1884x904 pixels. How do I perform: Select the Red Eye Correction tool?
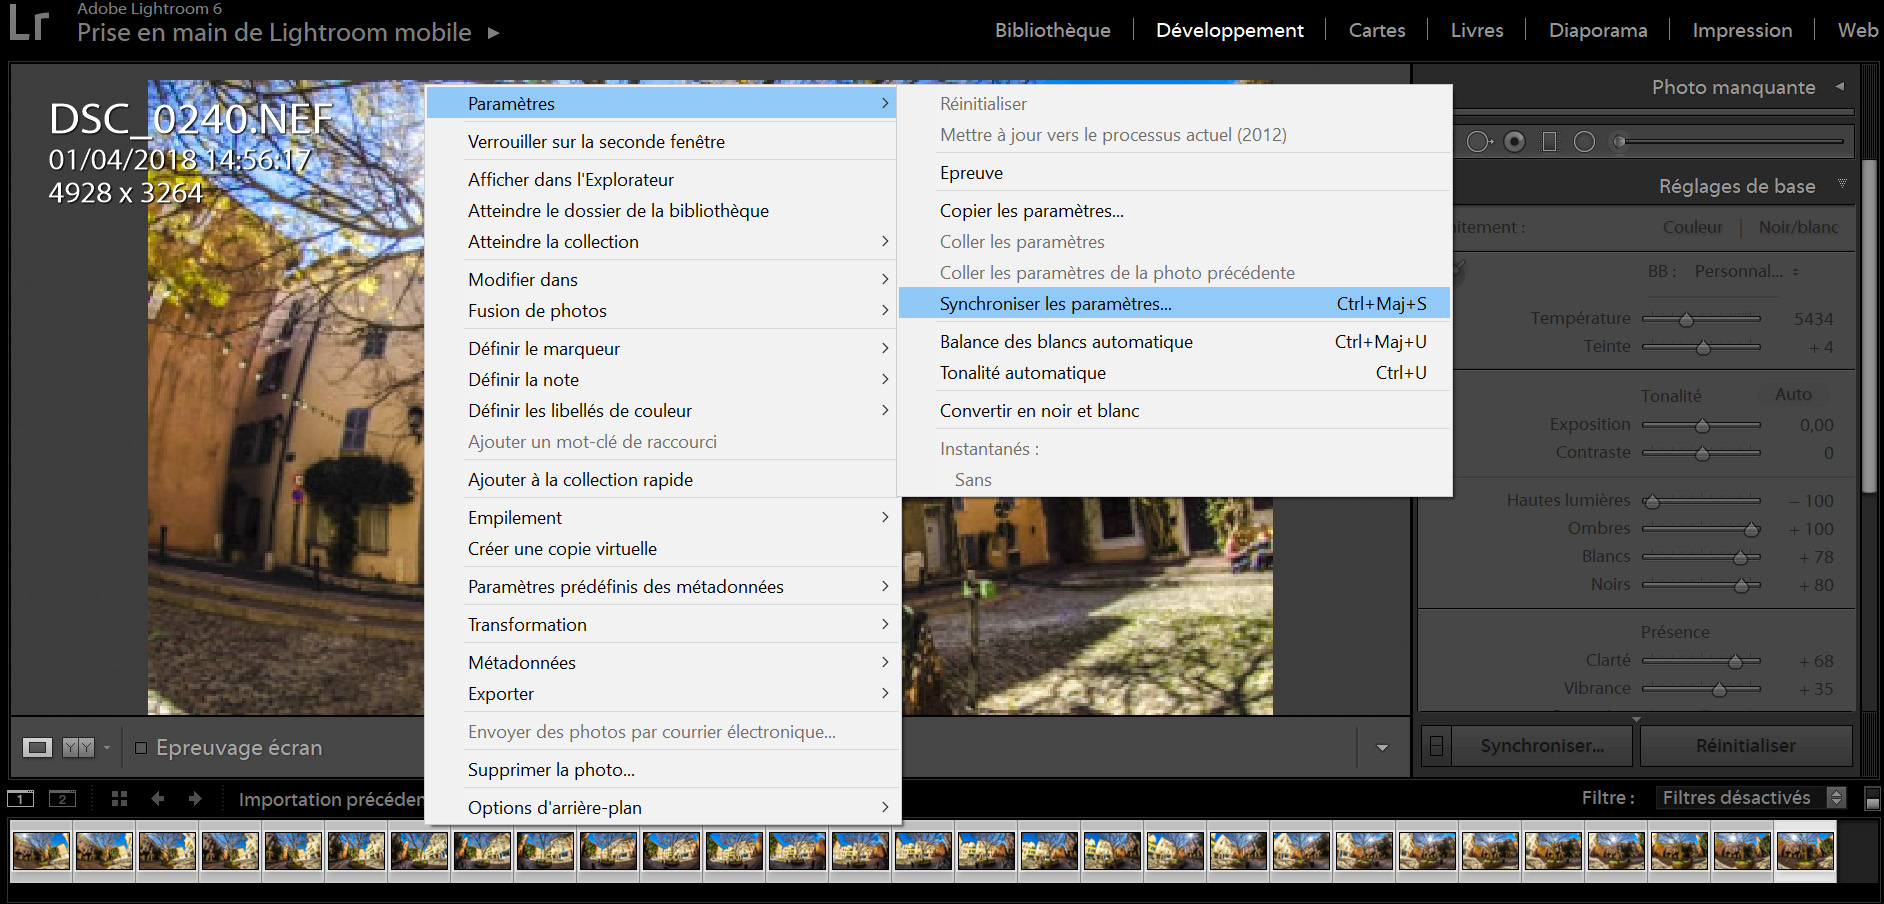(x=1515, y=142)
